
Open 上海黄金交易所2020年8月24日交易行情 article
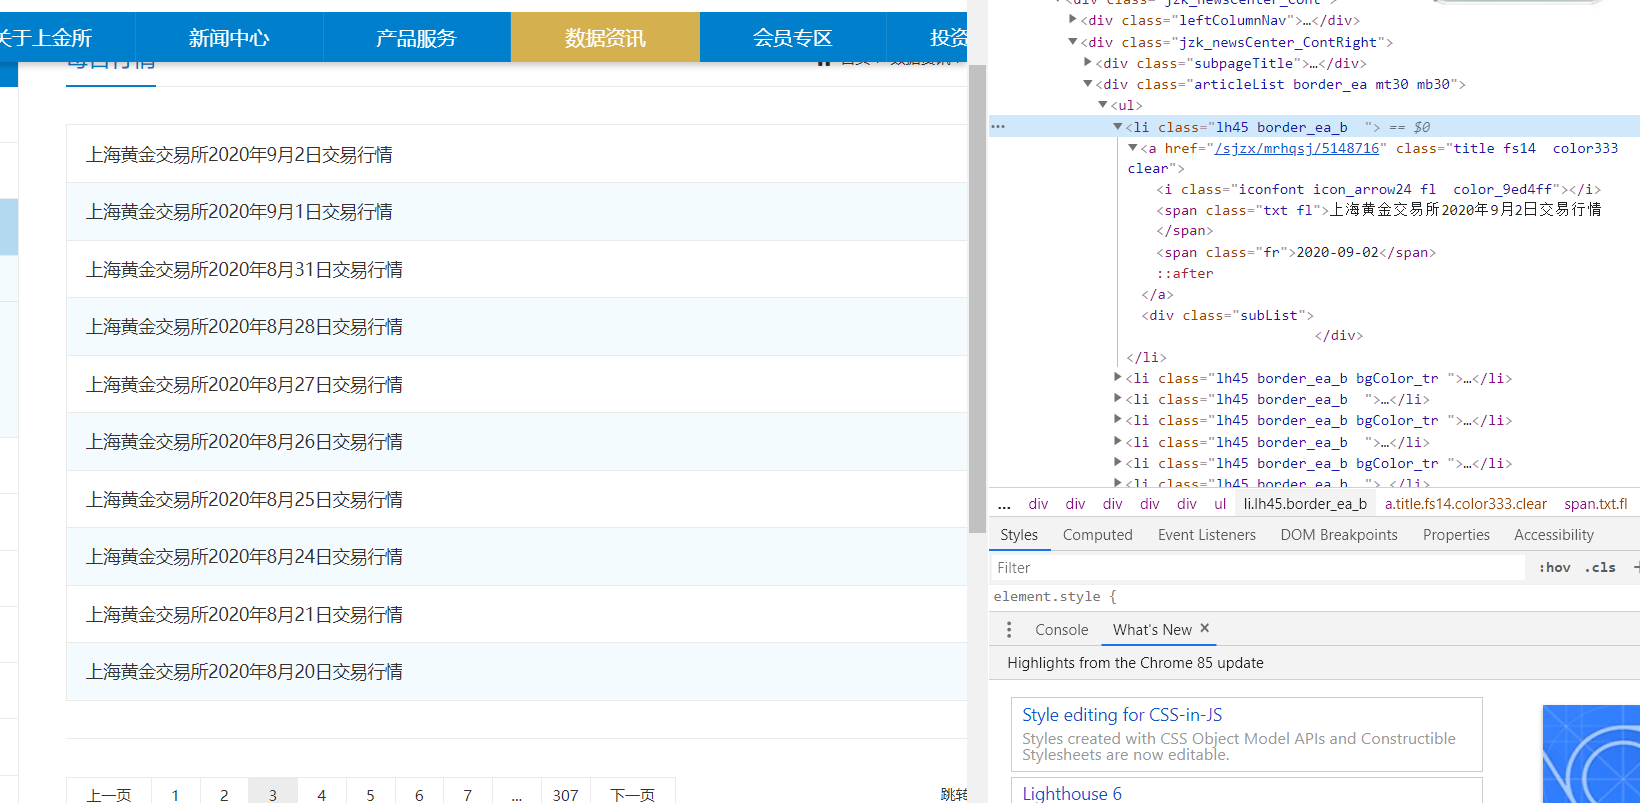click(244, 557)
